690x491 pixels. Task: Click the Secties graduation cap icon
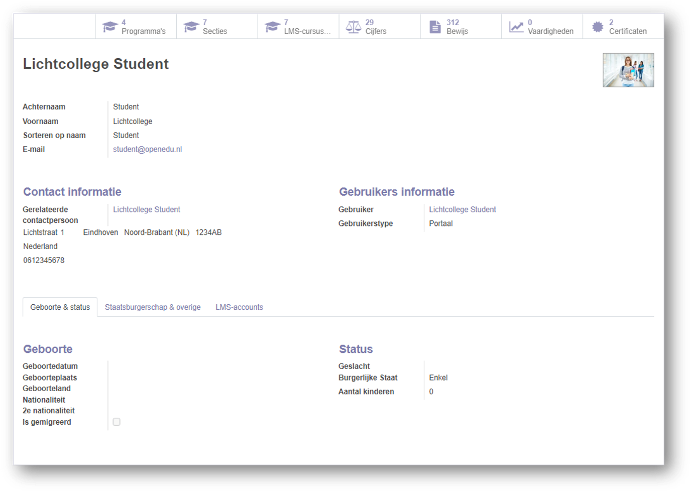click(x=190, y=26)
